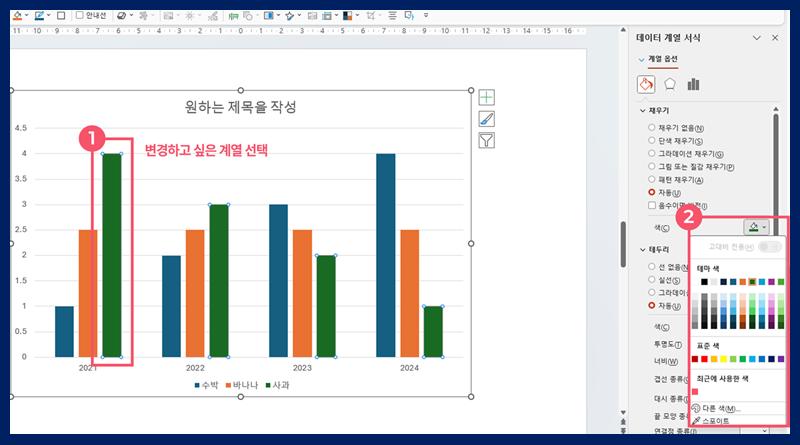Click the 수박 legend entry
800x445 pixels.
click(206, 385)
